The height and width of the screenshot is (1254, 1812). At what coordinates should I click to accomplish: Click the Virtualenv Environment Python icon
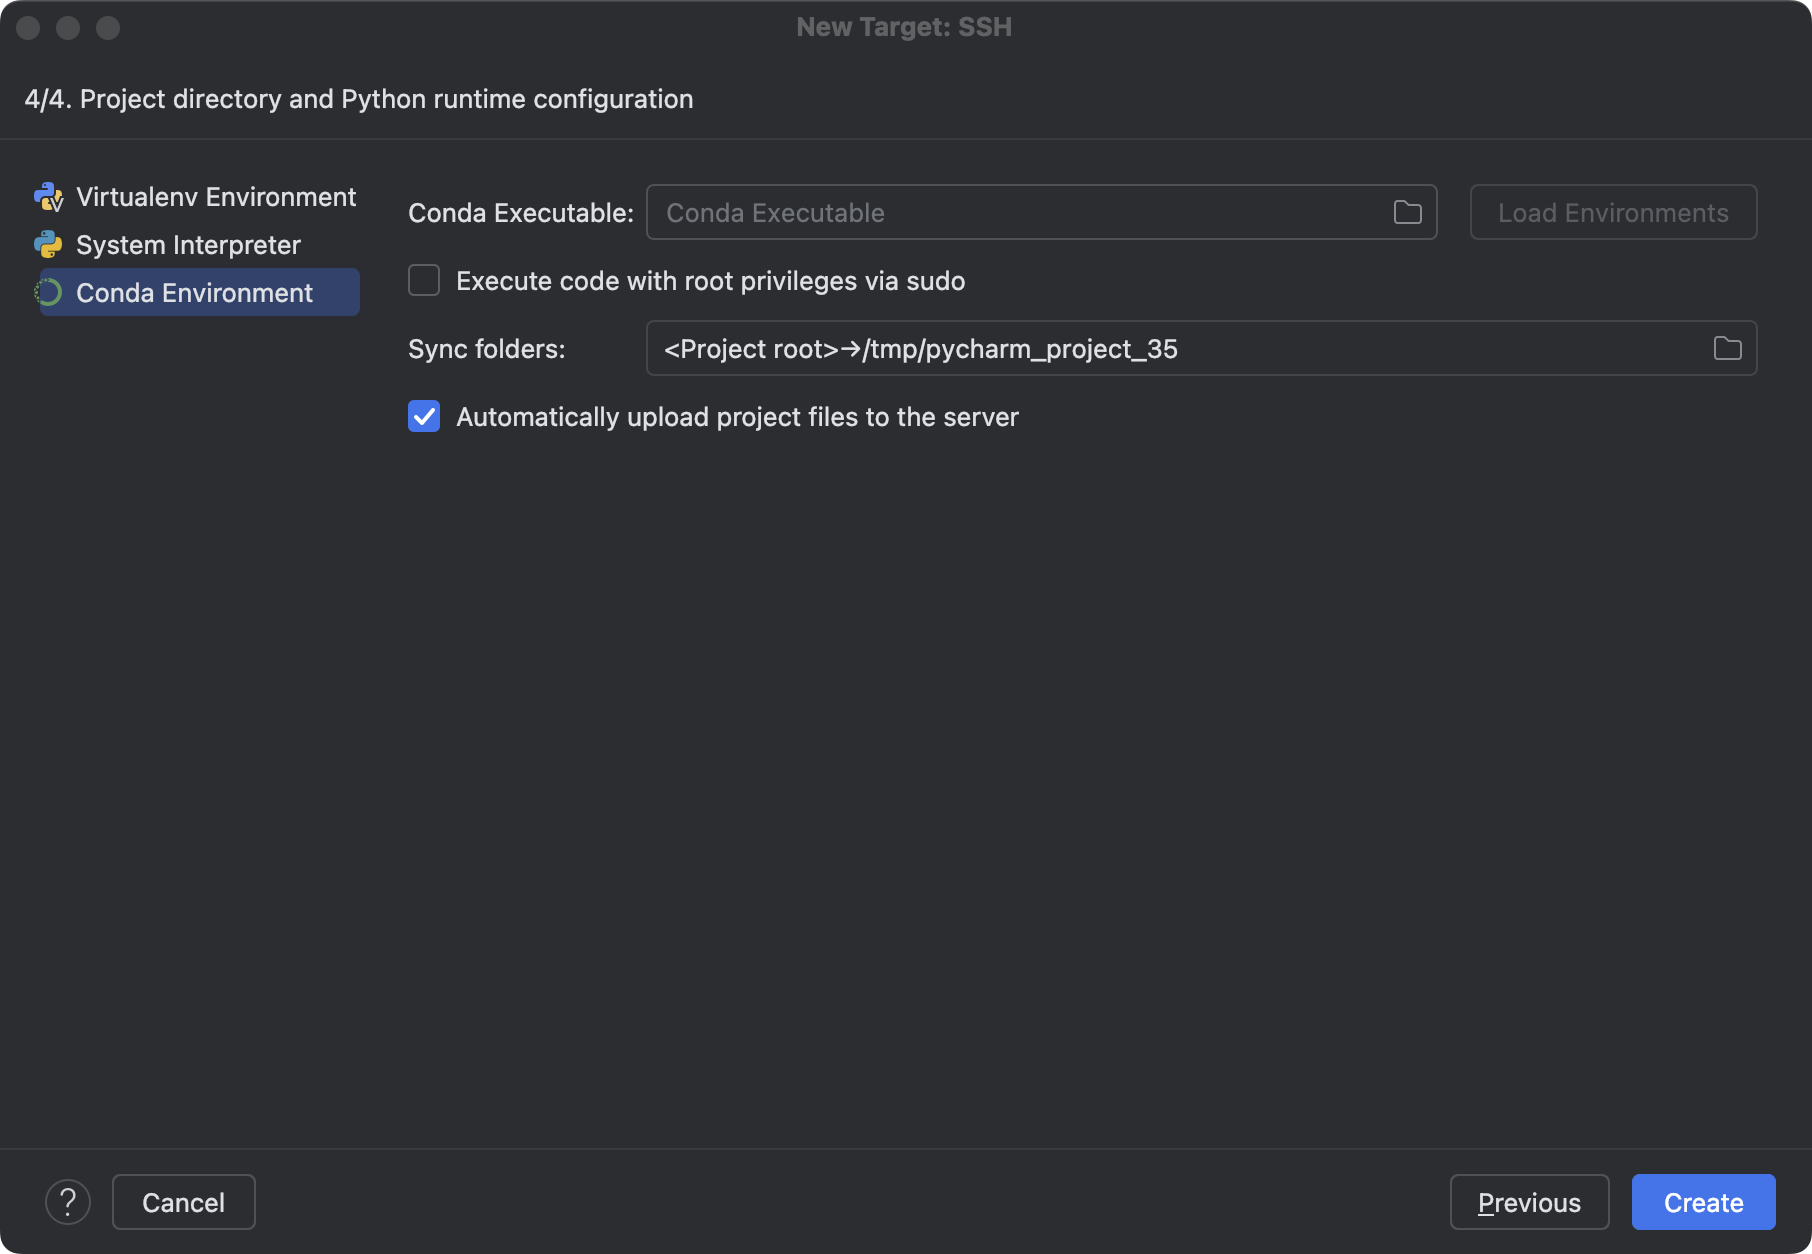pyautogui.click(x=48, y=197)
